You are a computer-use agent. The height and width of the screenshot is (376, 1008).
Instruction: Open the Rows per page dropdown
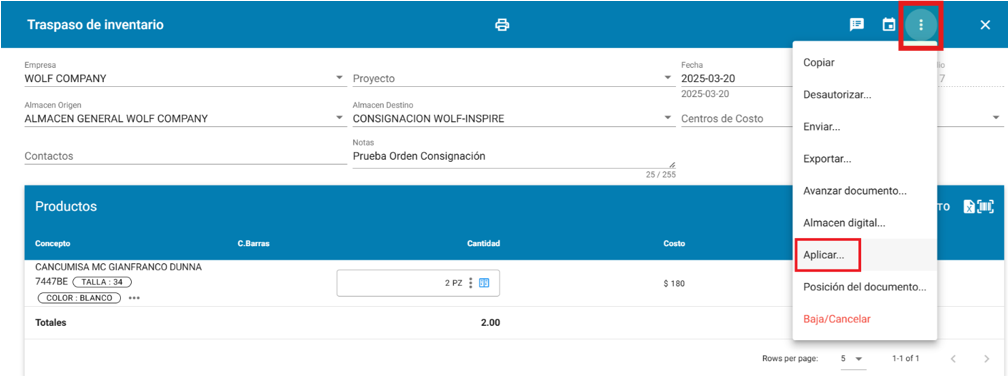(853, 358)
